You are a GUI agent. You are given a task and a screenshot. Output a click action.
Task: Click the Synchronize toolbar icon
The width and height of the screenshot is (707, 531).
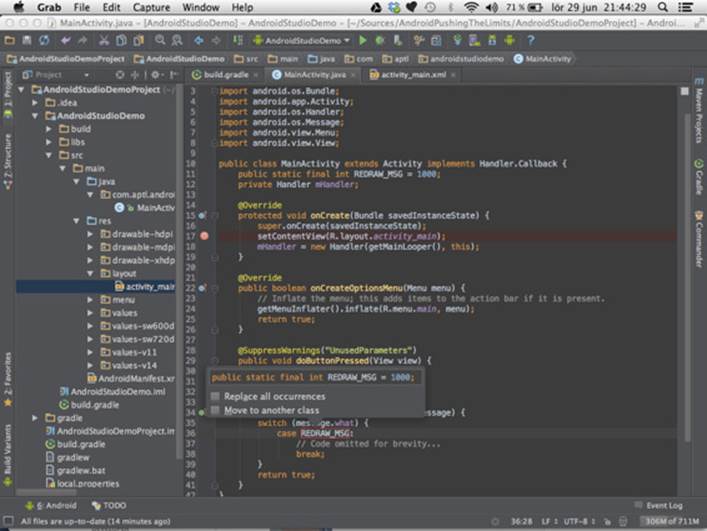(x=44, y=41)
